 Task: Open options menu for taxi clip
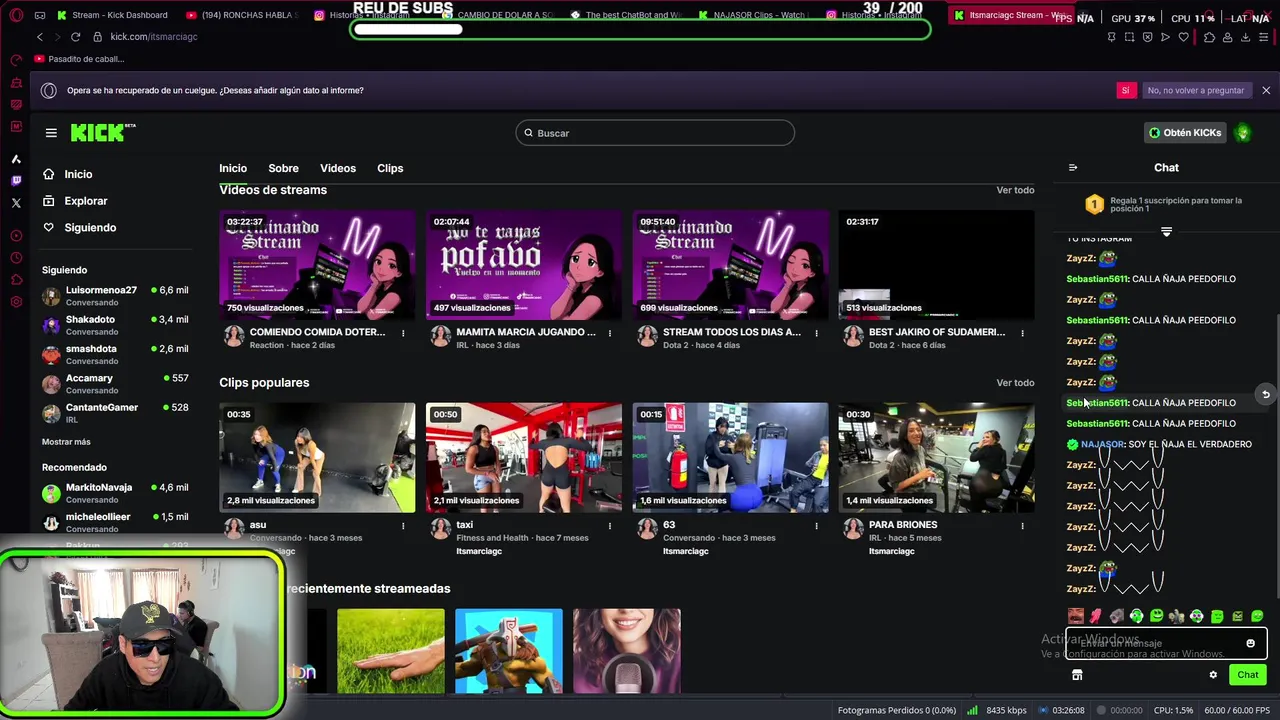[x=609, y=525]
